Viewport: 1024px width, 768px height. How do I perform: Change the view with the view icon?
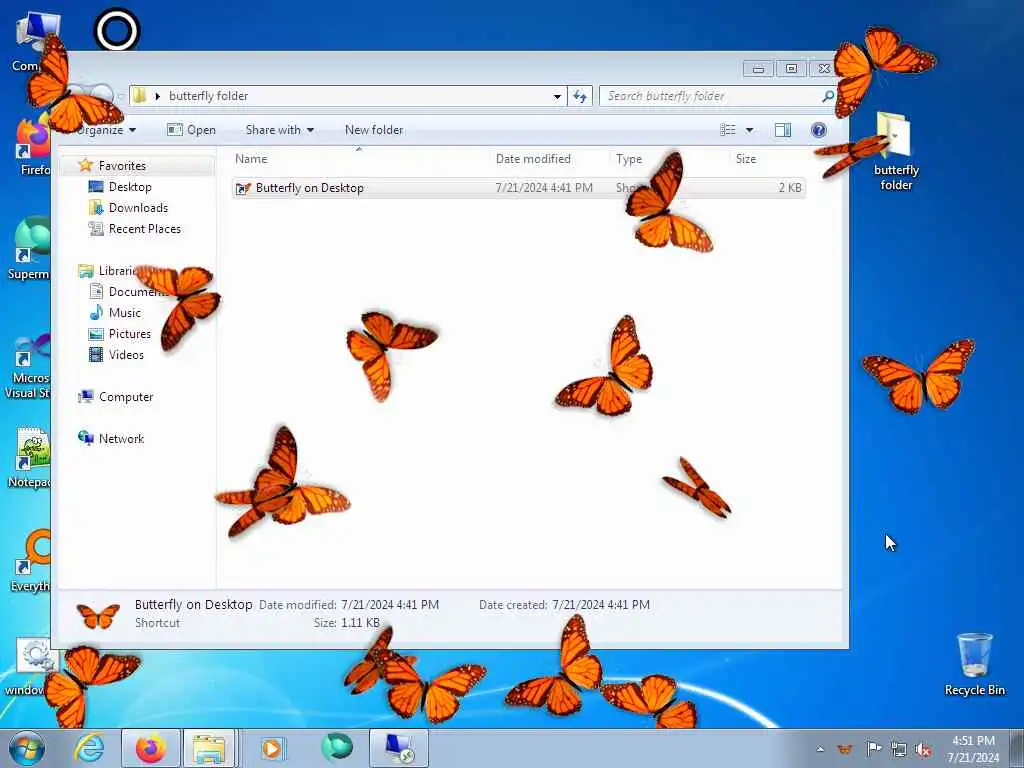coord(728,130)
